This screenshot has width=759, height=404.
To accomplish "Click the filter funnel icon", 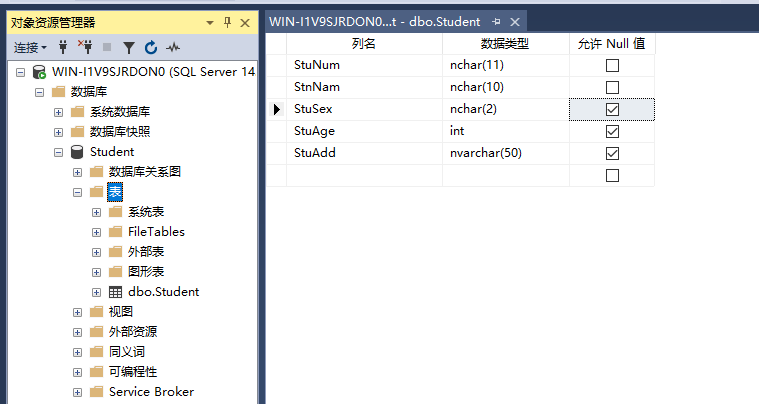I will click(129, 47).
